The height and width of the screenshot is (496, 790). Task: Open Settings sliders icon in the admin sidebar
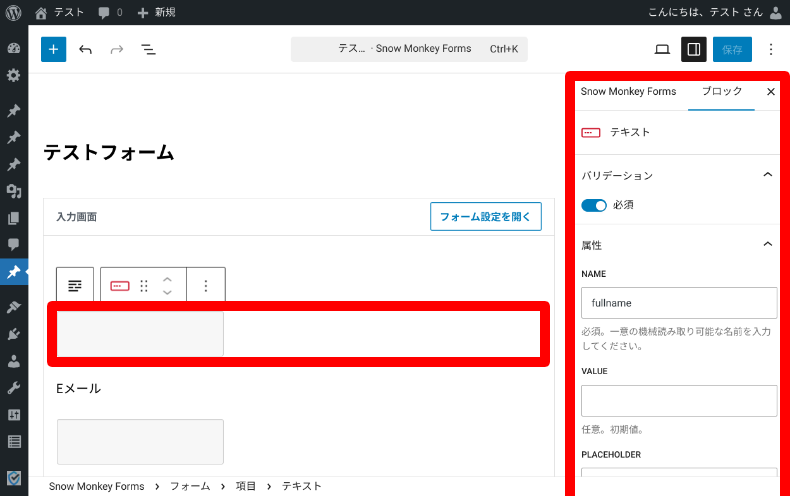click(14, 415)
